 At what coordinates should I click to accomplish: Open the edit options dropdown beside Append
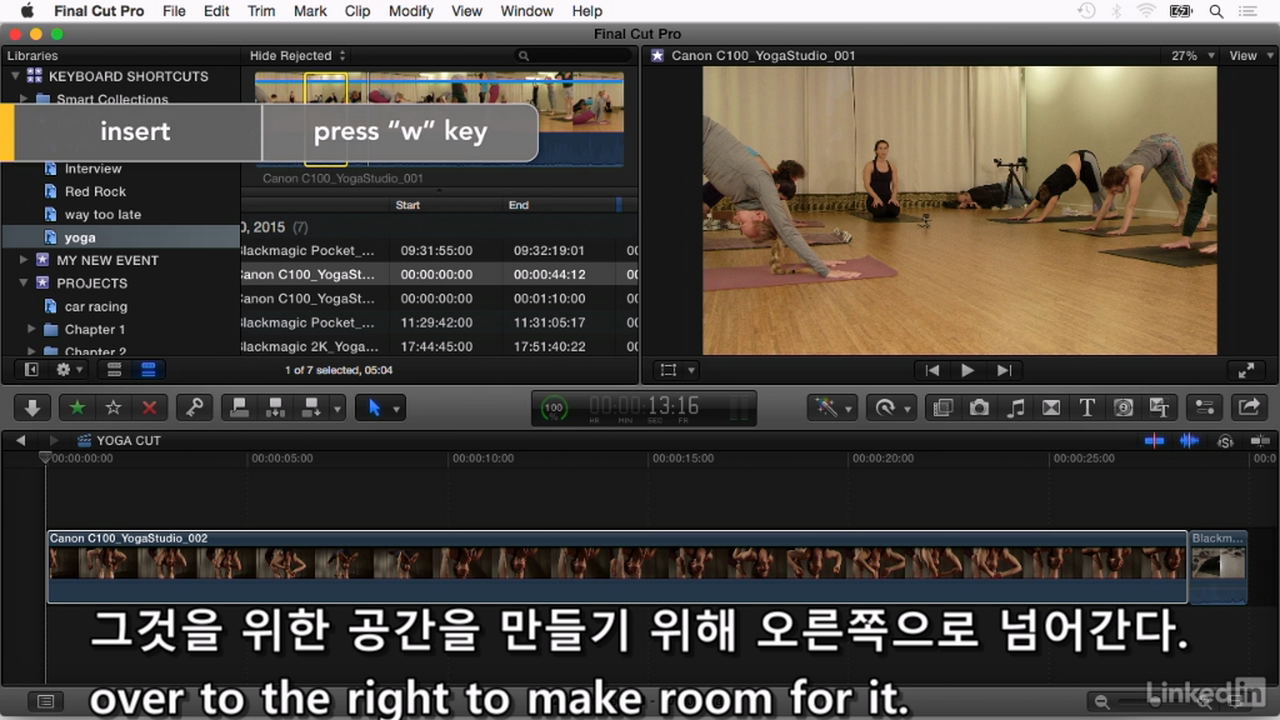[338, 408]
